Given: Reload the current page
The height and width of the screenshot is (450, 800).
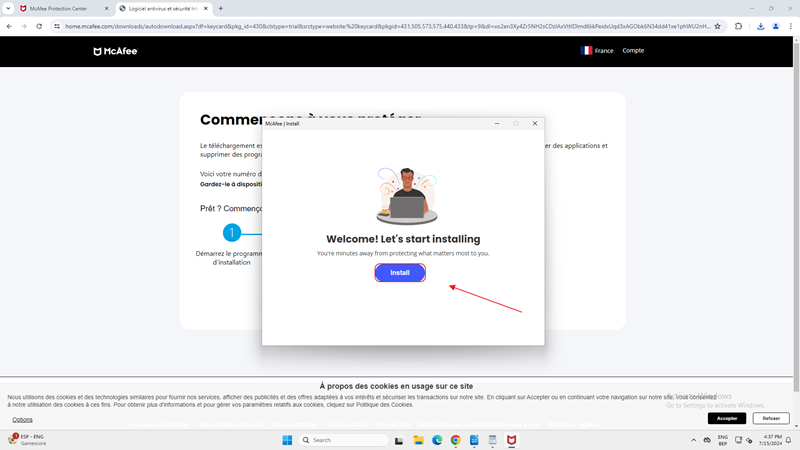Looking at the screenshot, I should coord(39,26).
